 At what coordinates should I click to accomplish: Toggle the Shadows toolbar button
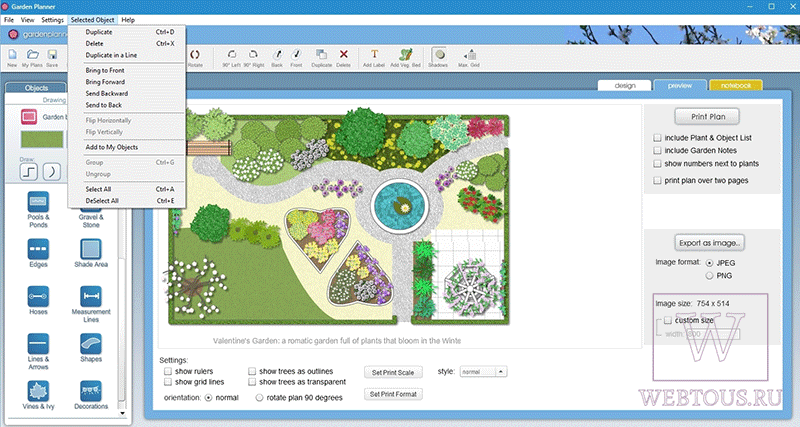[438, 55]
